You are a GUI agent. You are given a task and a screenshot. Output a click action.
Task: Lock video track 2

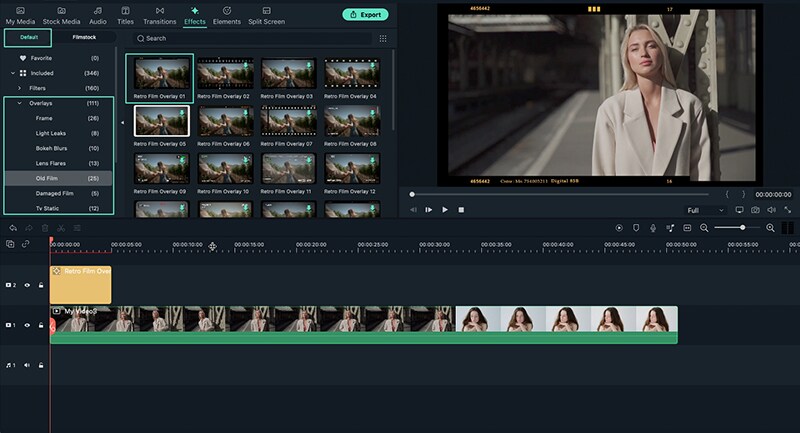(41, 285)
